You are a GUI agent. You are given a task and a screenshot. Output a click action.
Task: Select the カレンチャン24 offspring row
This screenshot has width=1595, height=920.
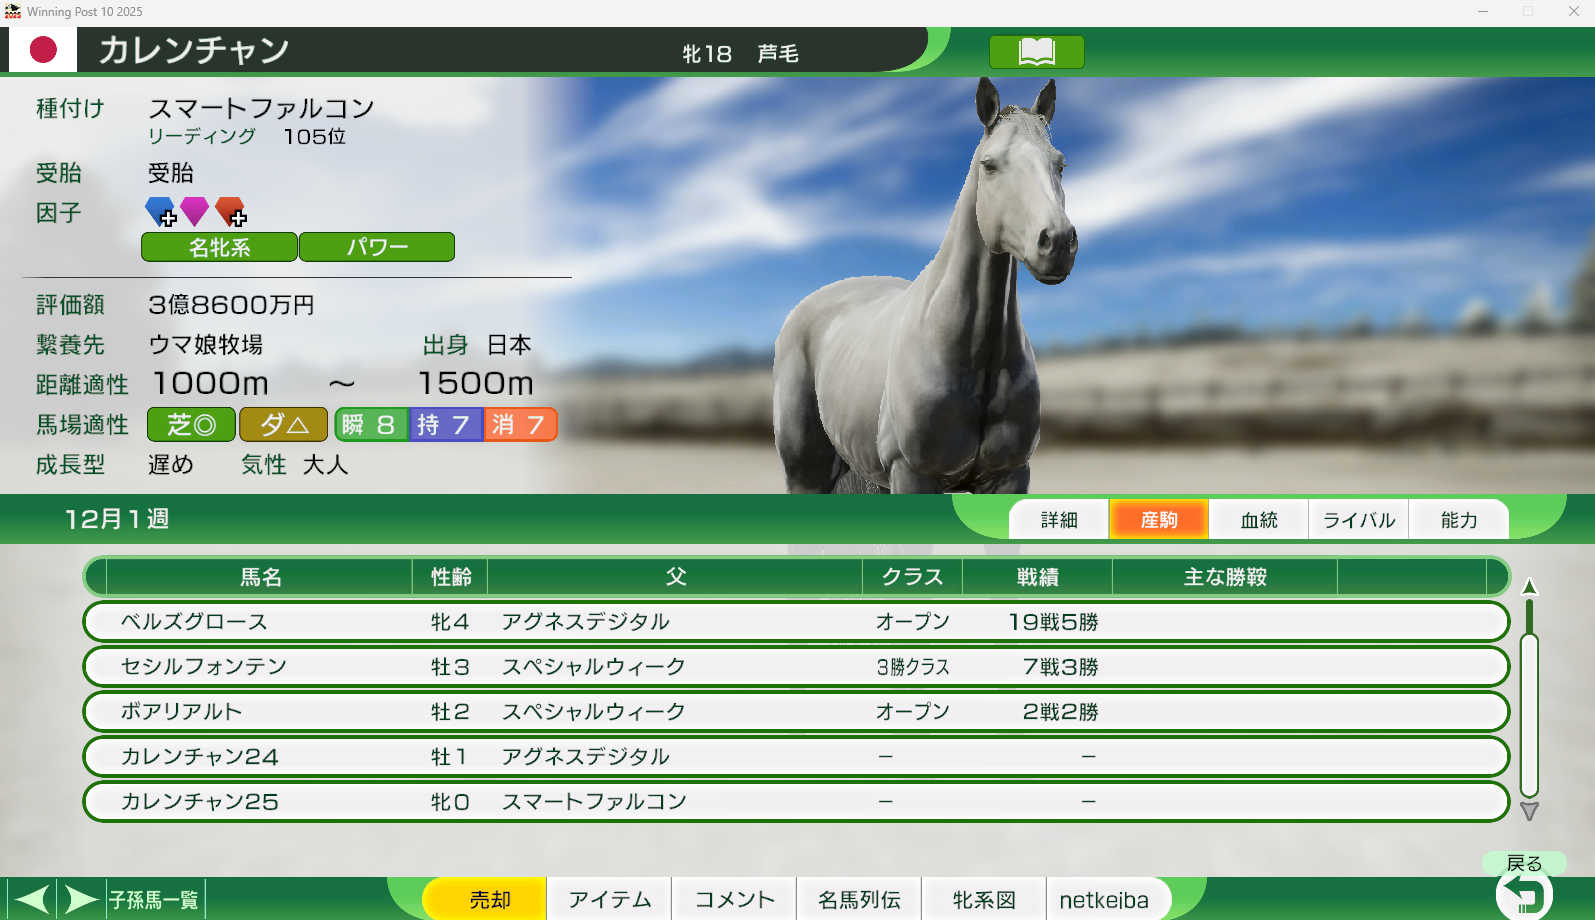point(796,757)
